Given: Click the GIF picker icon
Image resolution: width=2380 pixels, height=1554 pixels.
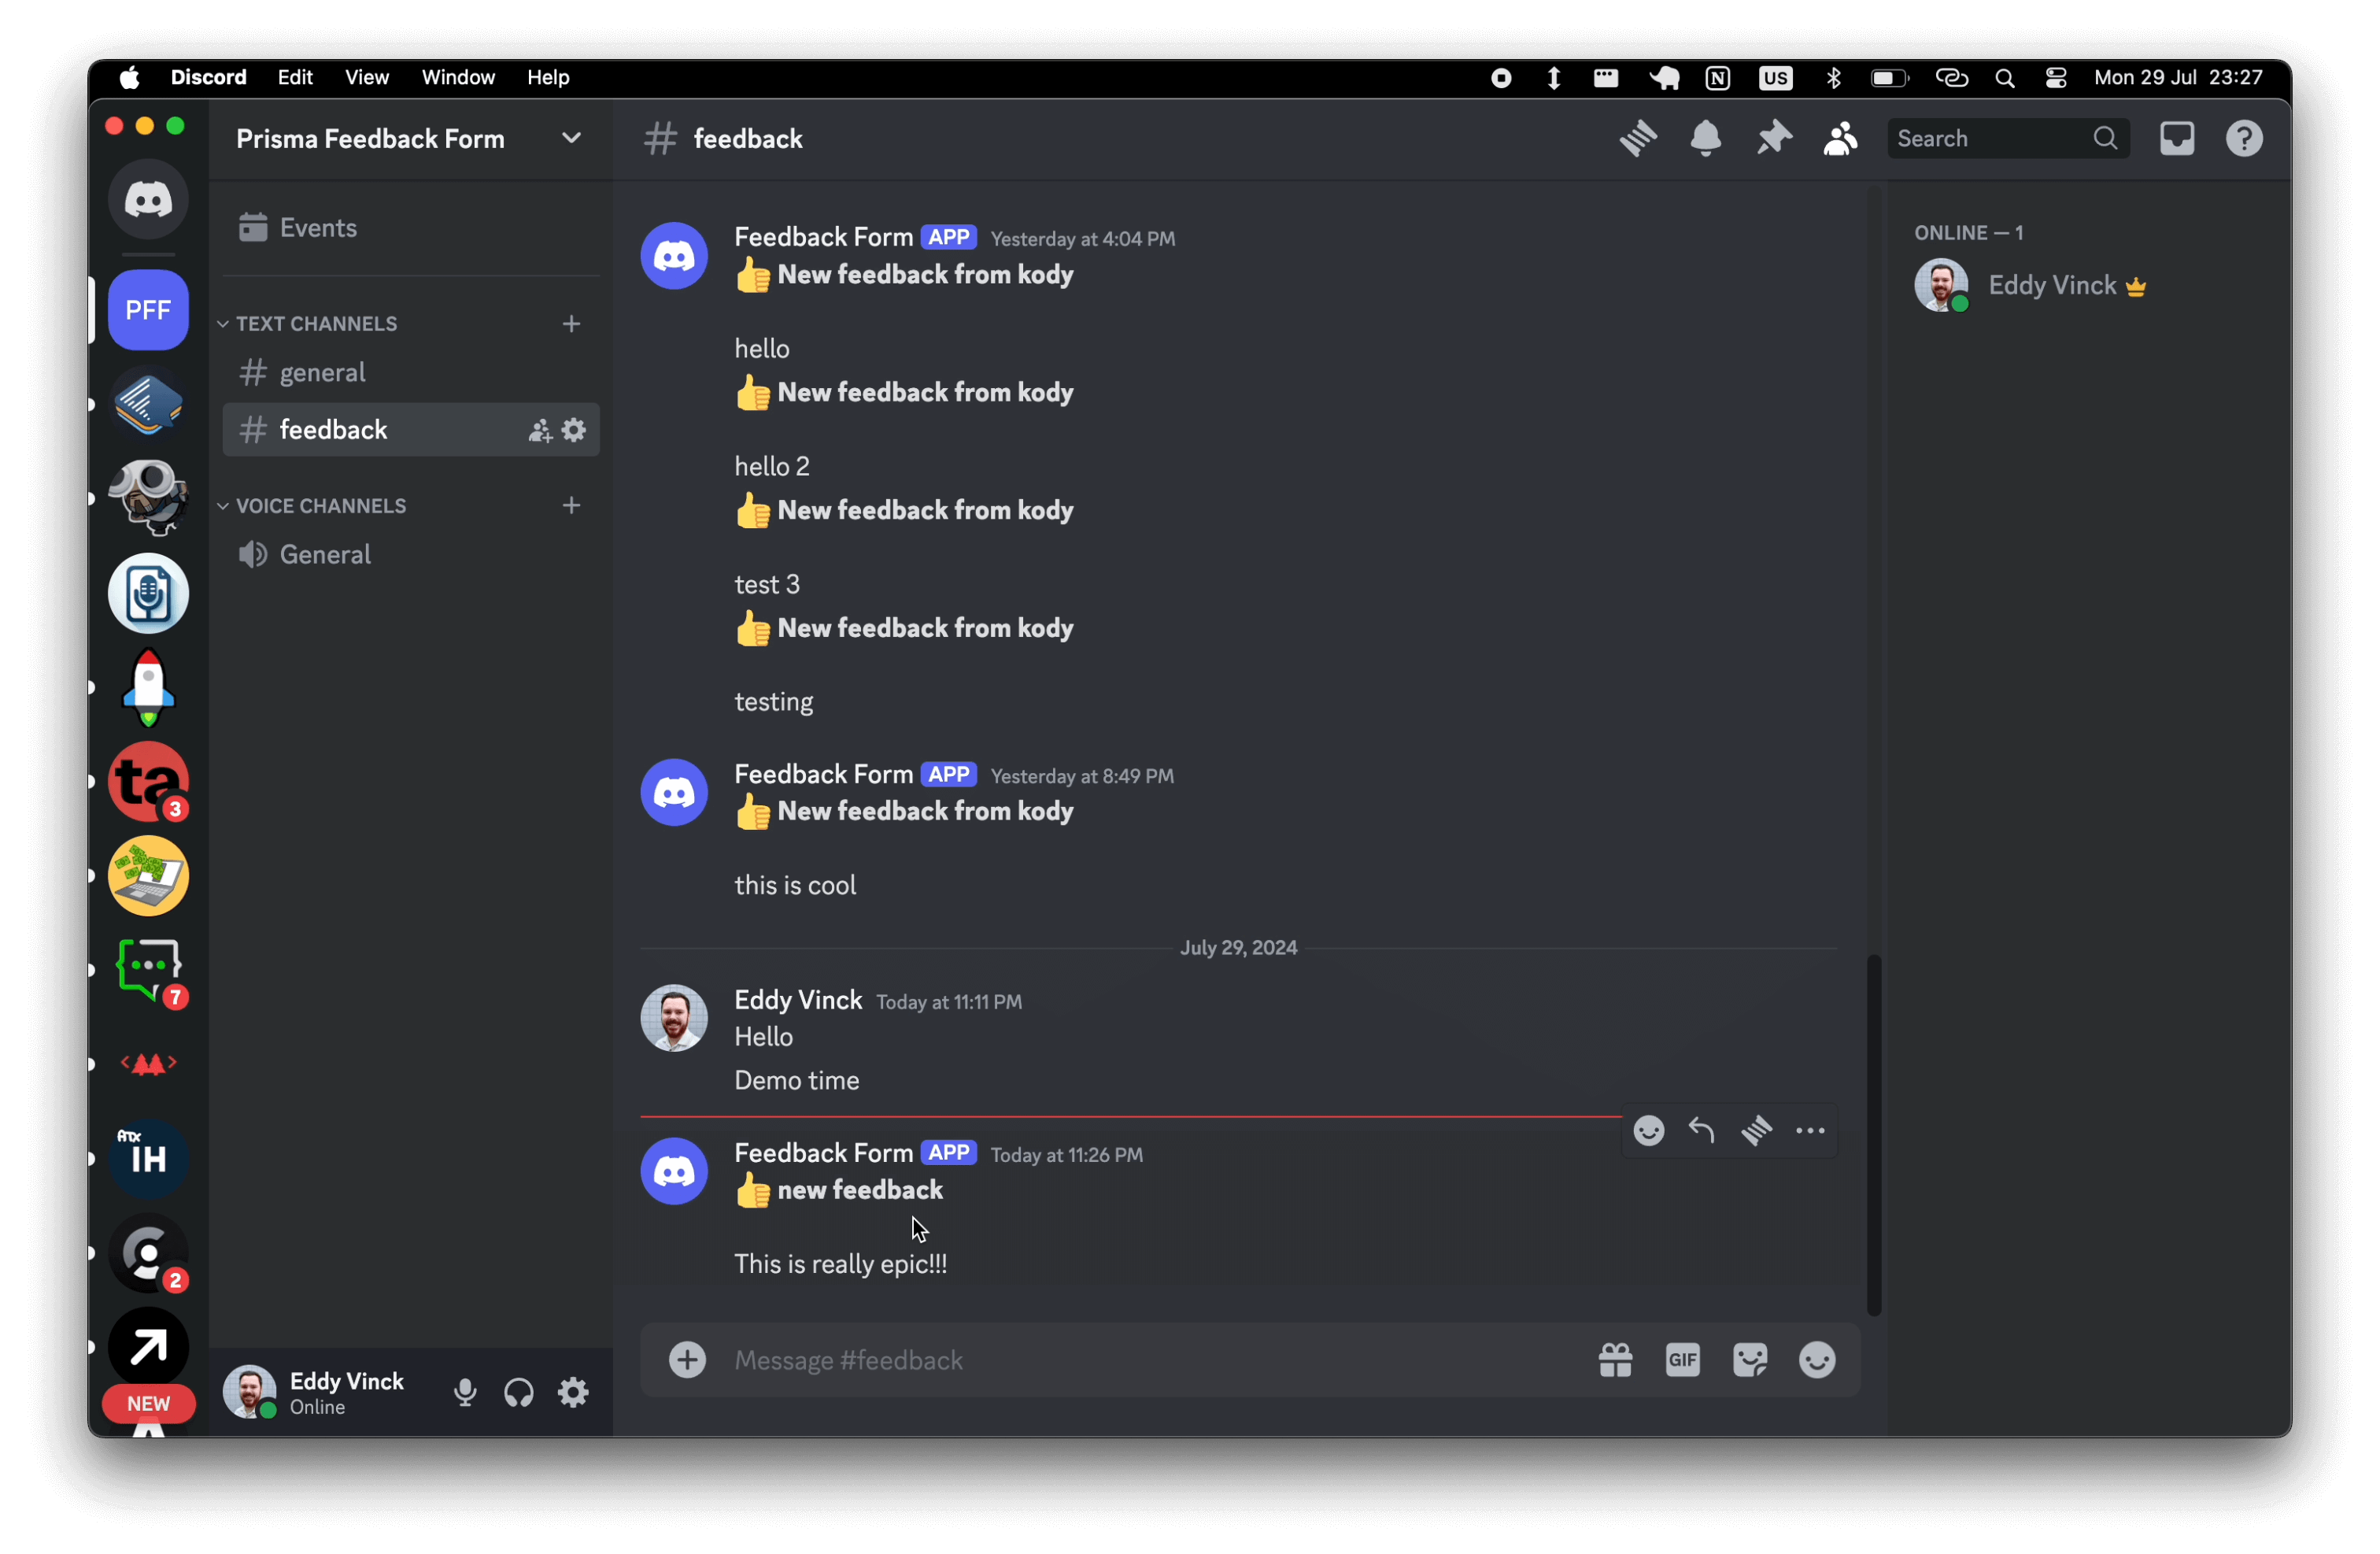Looking at the screenshot, I should point(1682,1360).
